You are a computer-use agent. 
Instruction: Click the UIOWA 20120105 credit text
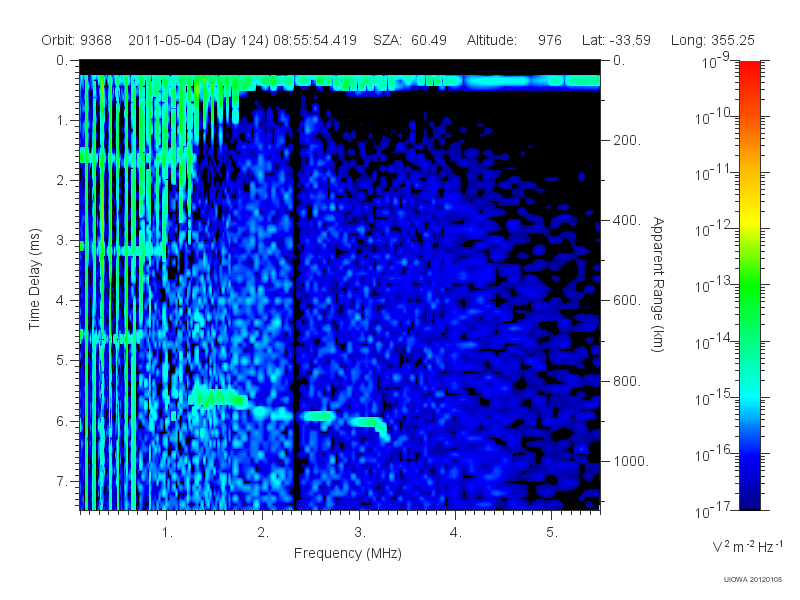point(753,580)
